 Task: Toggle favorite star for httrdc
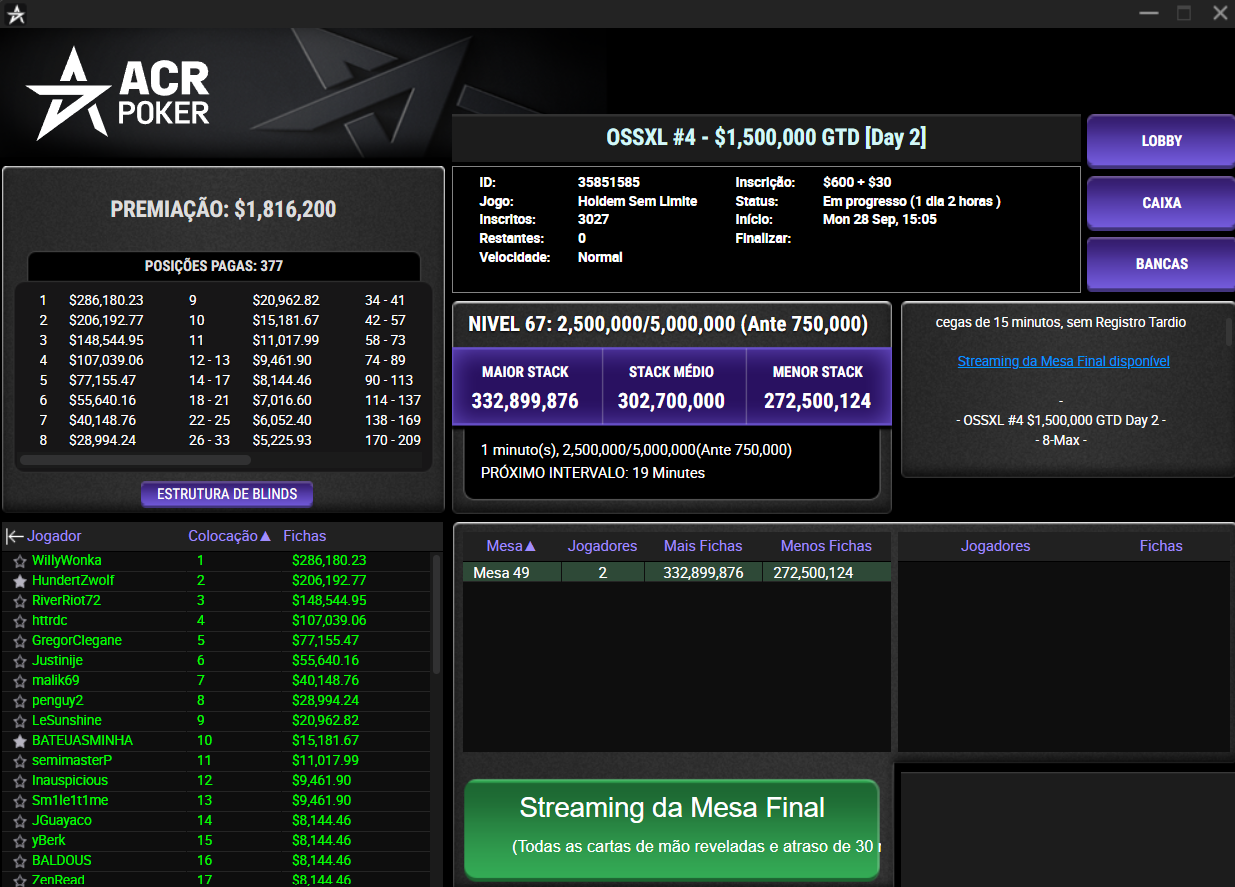click(x=19, y=621)
